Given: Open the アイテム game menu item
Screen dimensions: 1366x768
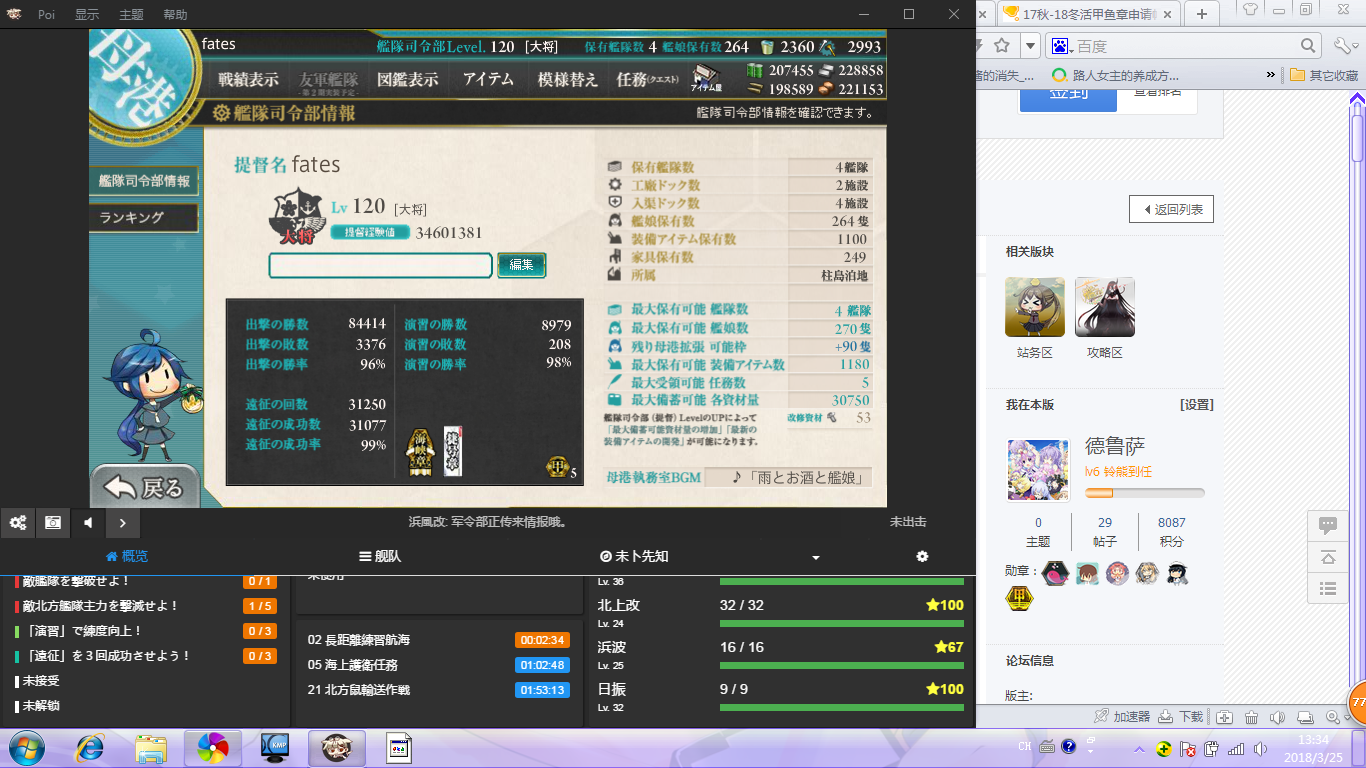Looking at the screenshot, I should [x=488, y=80].
